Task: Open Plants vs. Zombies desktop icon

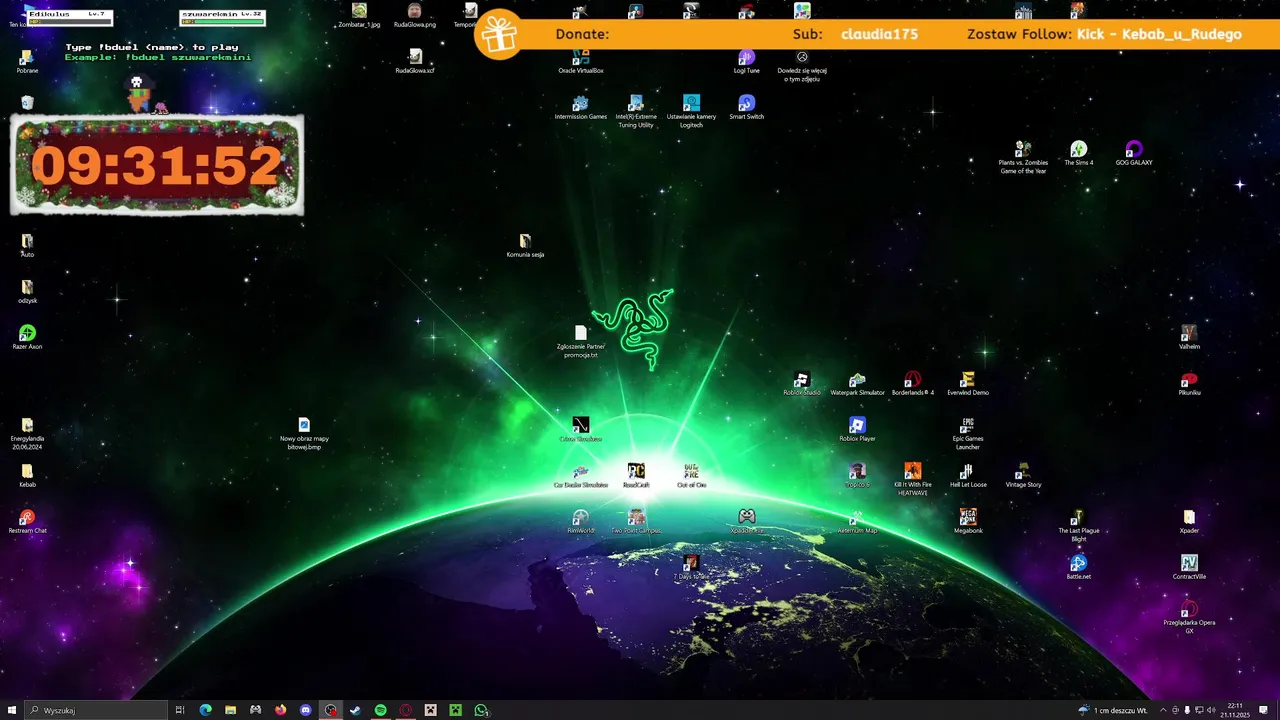Action: click(x=1023, y=157)
